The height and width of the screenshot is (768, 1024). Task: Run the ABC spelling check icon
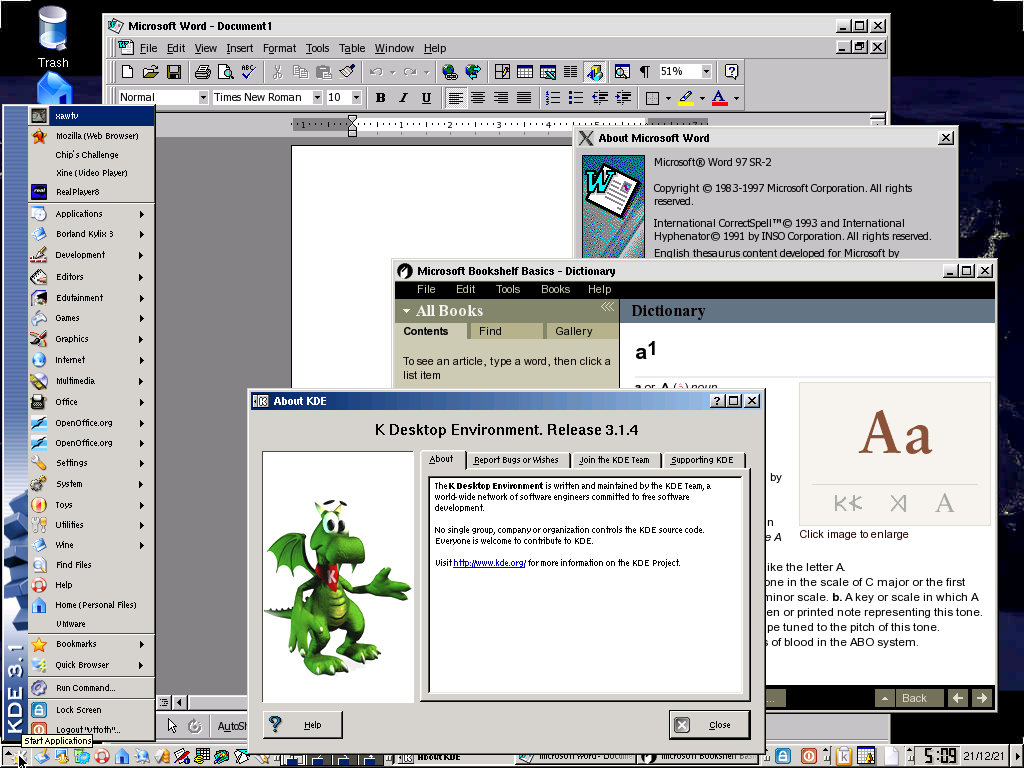pos(248,72)
